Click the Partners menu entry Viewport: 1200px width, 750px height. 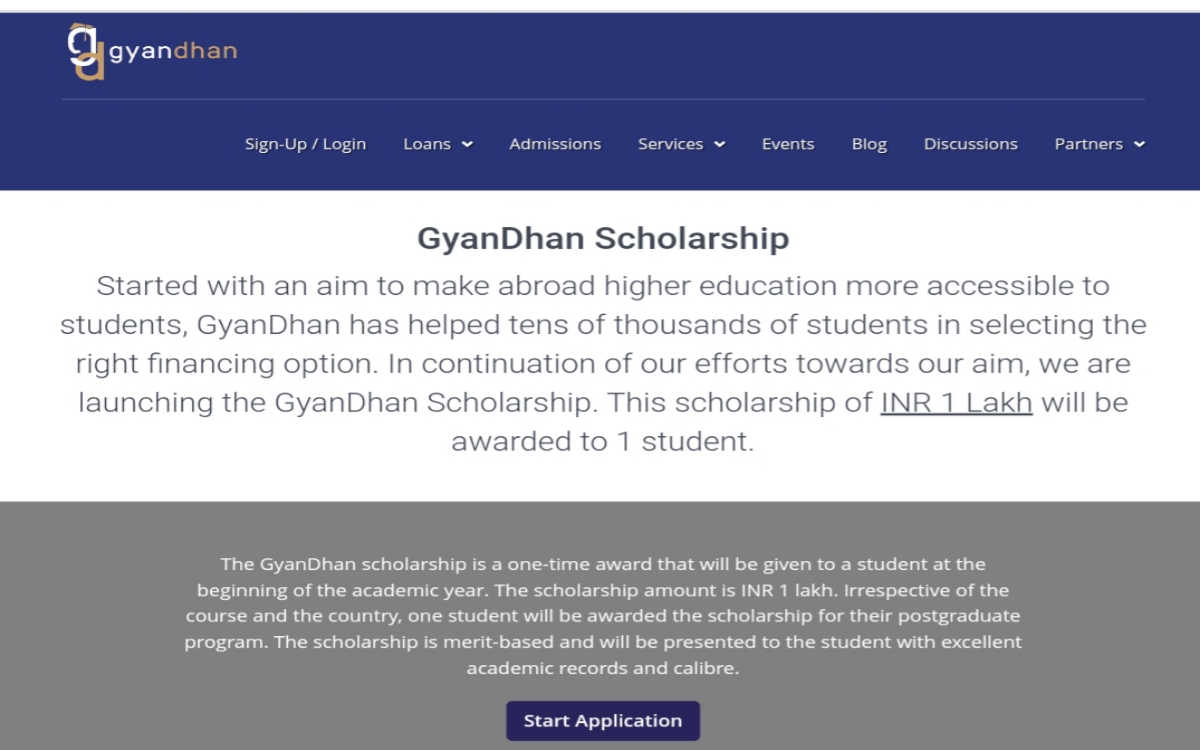tap(1089, 144)
